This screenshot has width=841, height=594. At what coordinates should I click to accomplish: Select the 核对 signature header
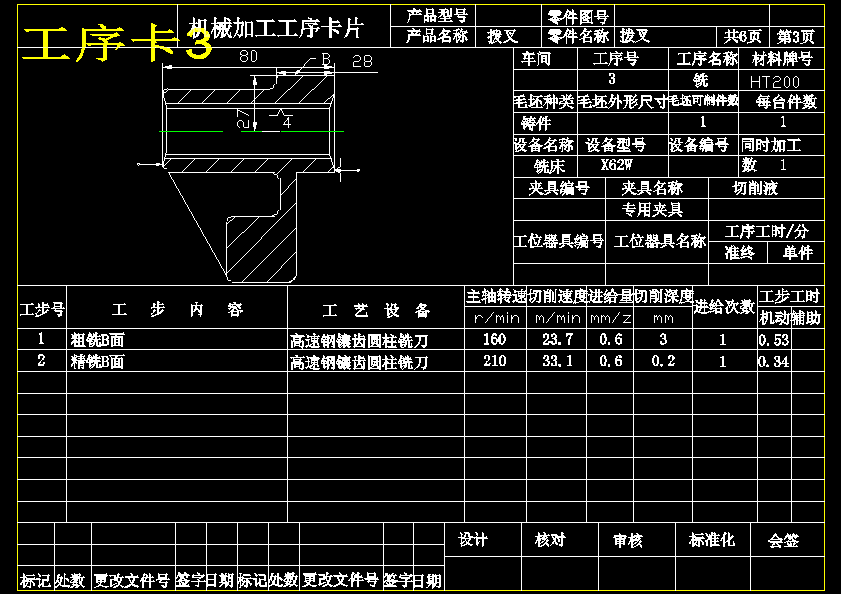pyautogui.click(x=550, y=540)
